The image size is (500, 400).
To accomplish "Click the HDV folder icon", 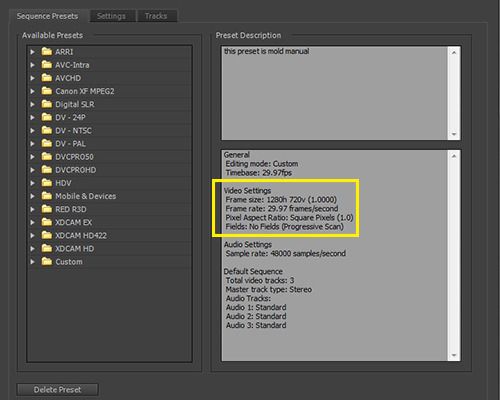I will (x=47, y=183).
